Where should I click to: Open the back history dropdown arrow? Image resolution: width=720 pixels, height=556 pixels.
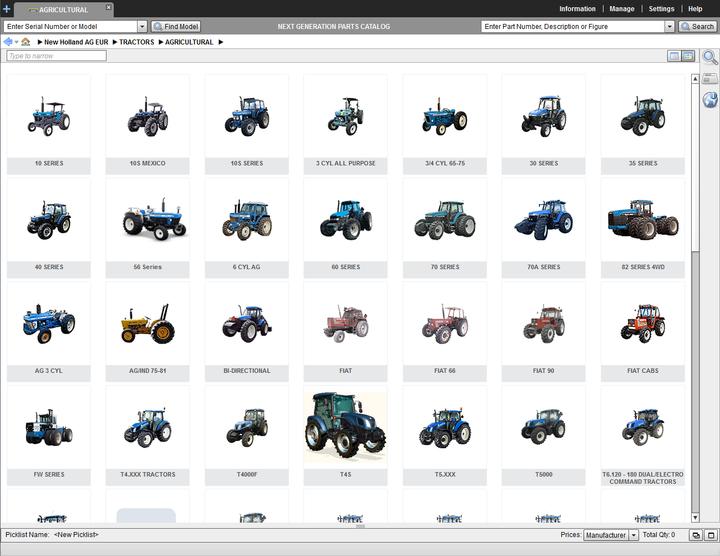[16, 42]
